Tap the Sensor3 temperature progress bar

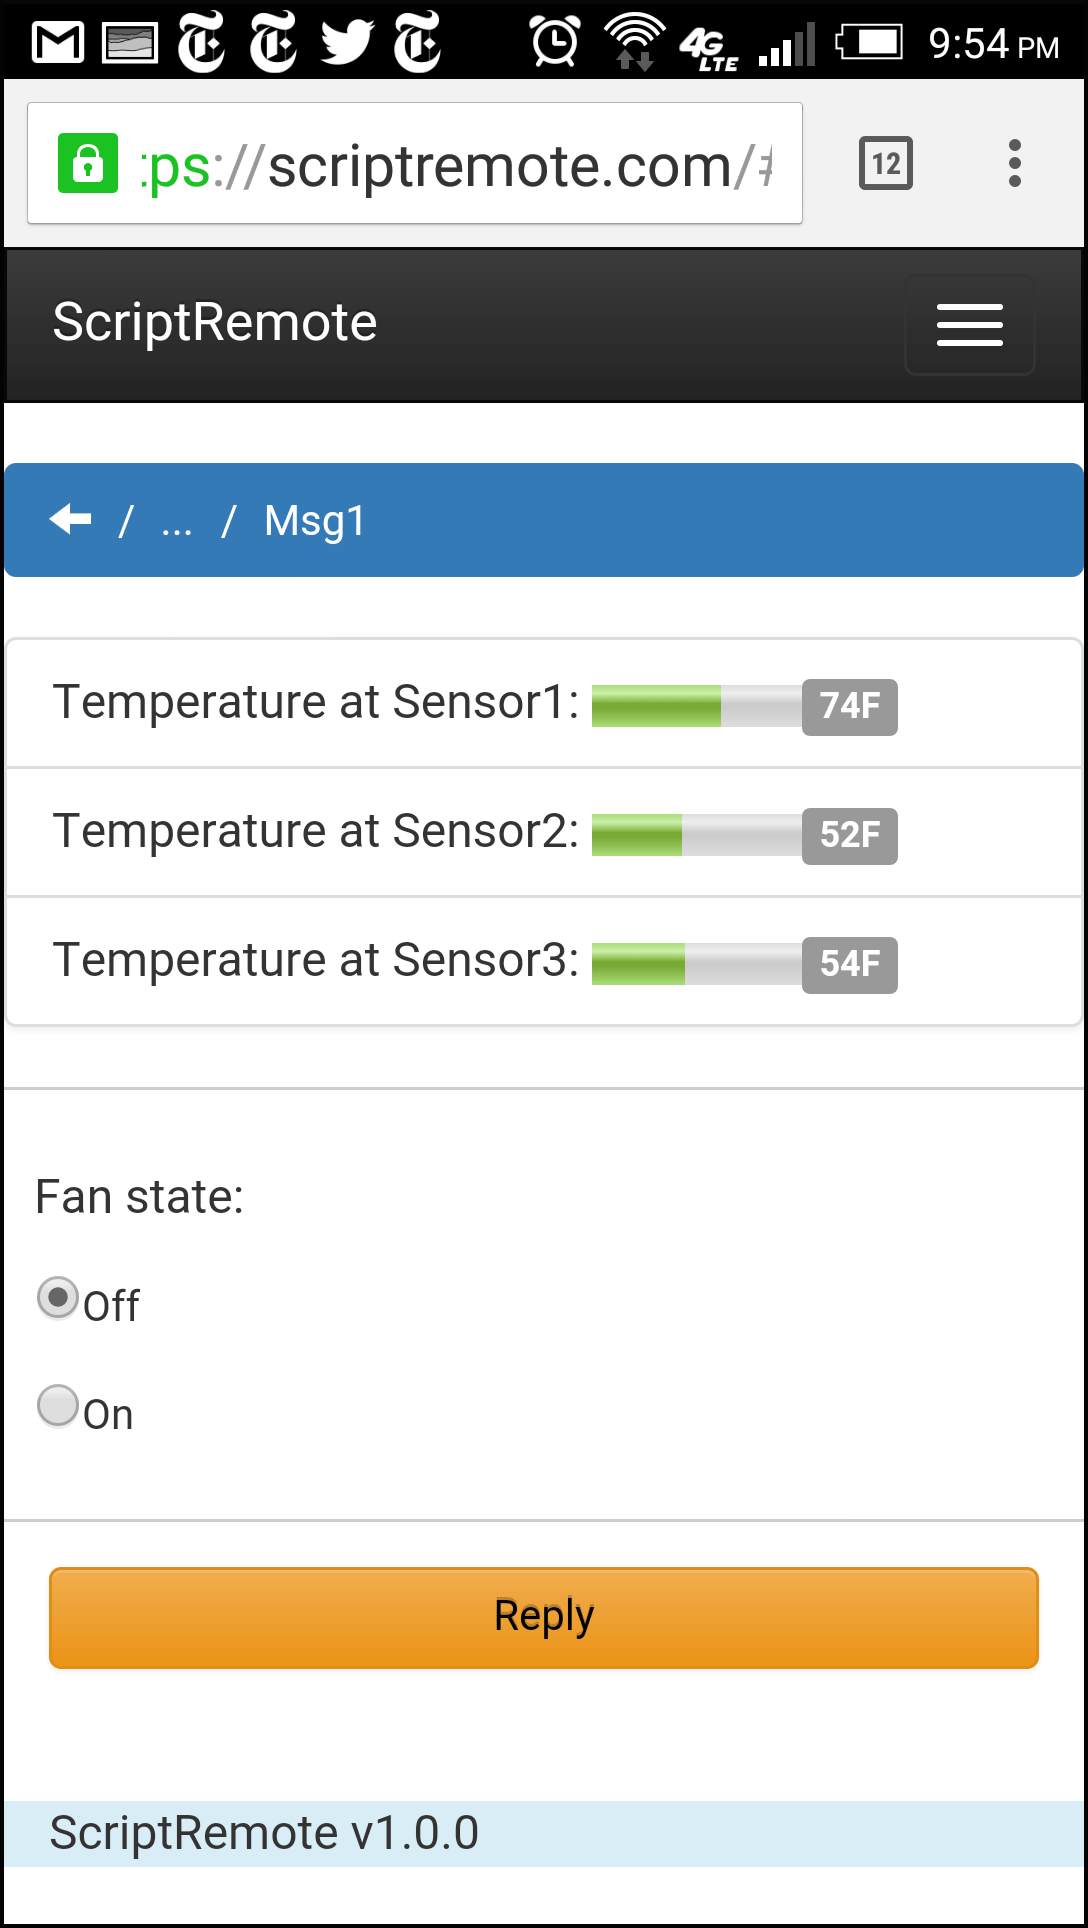pos(697,964)
